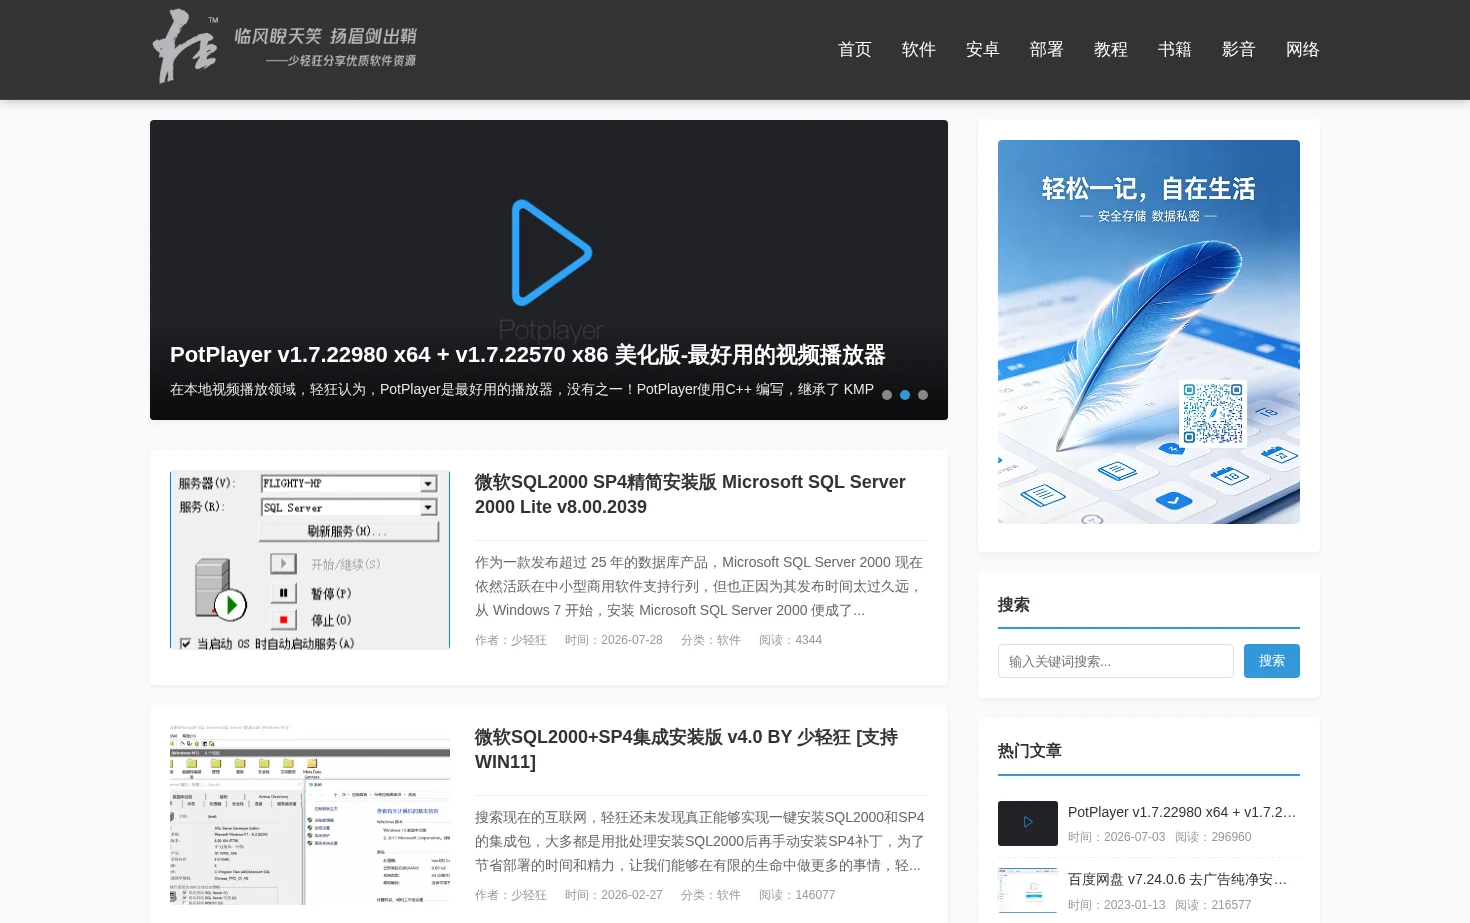Click the site logo in the header
Screen dimensions: 1470x923
tap(284, 47)
